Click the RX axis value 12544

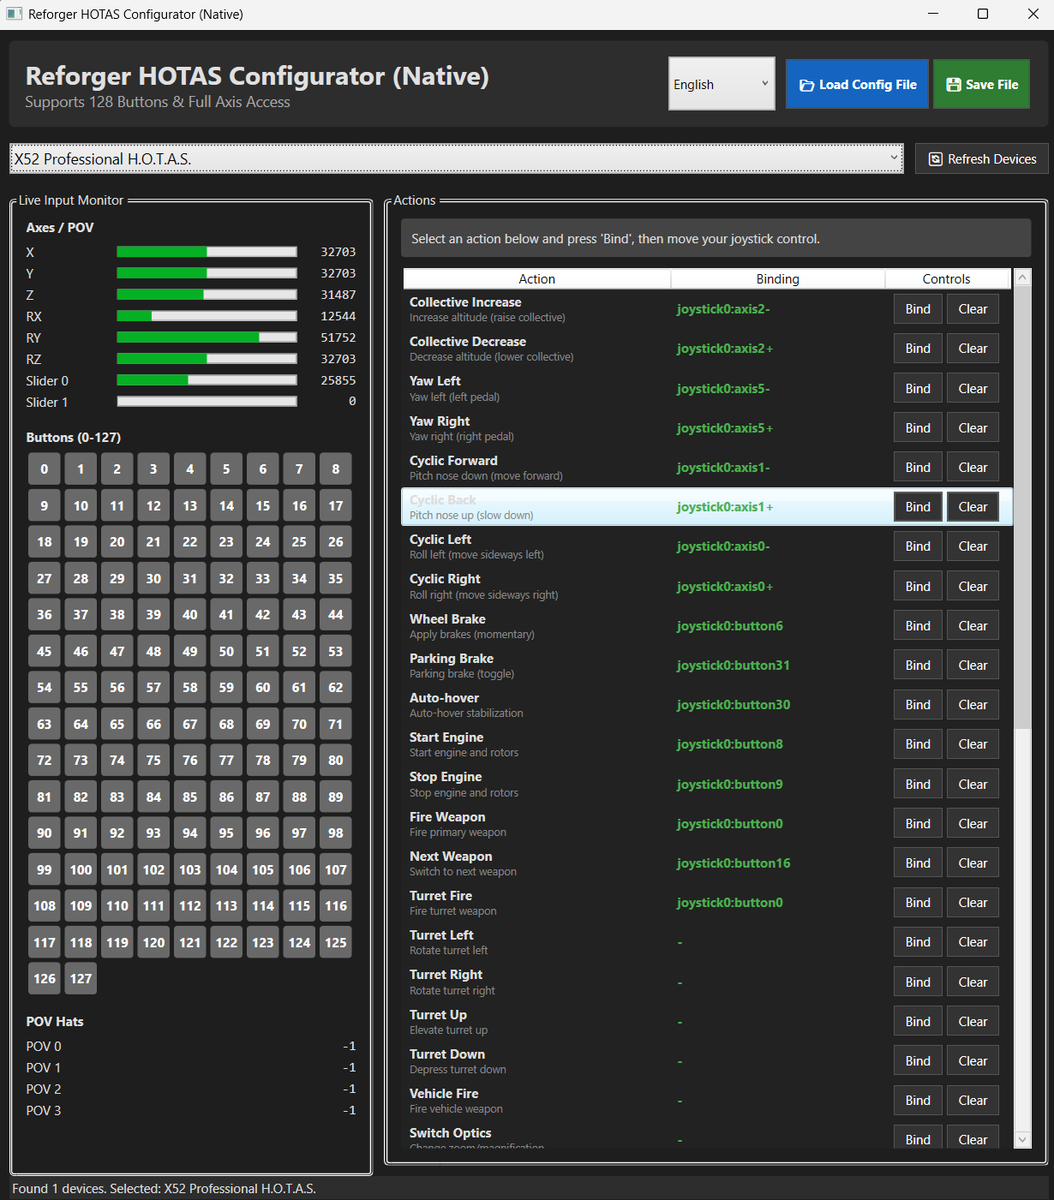pos(338,316)
